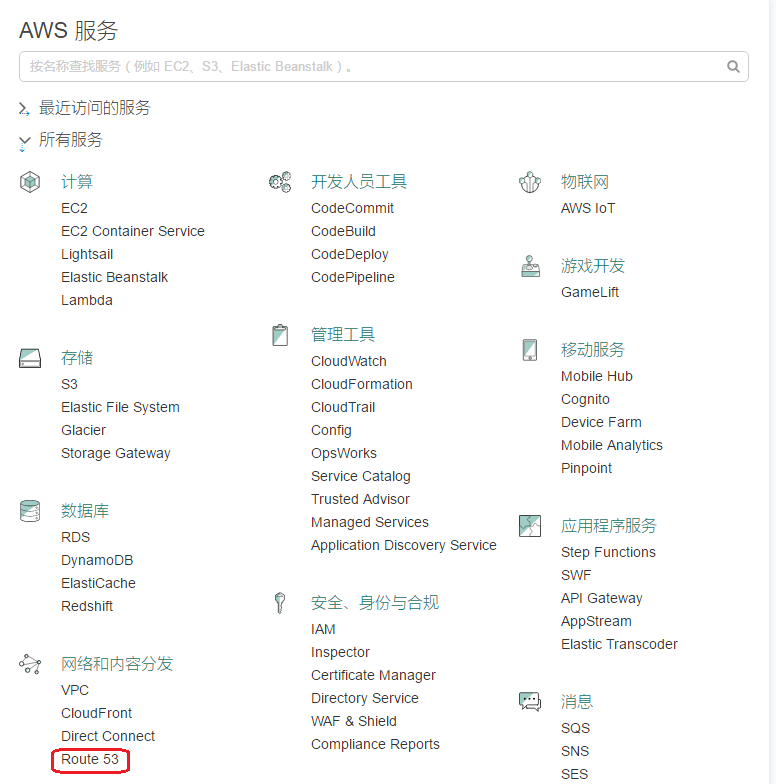Open Managed Services

(370, 522)
